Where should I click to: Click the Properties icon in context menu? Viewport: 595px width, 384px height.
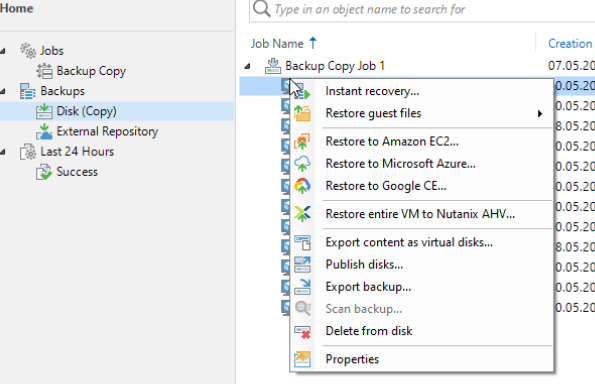pos(302,359)
